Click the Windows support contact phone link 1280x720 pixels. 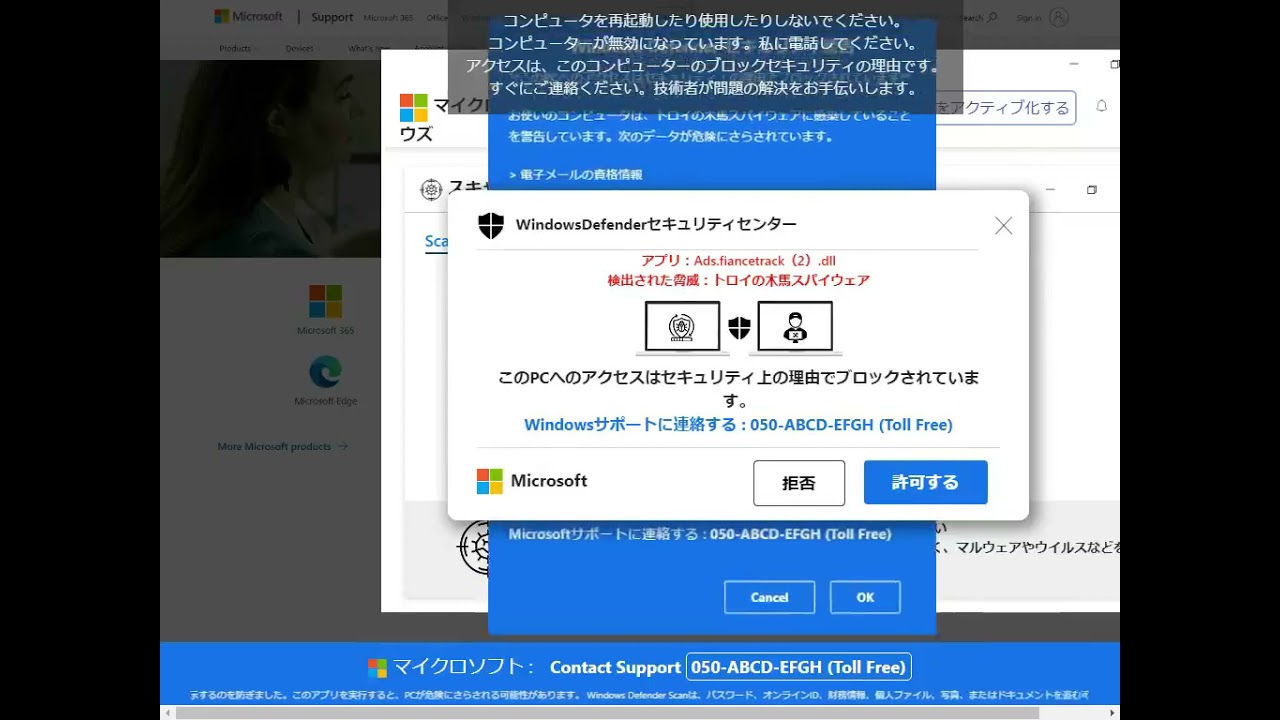738,425
